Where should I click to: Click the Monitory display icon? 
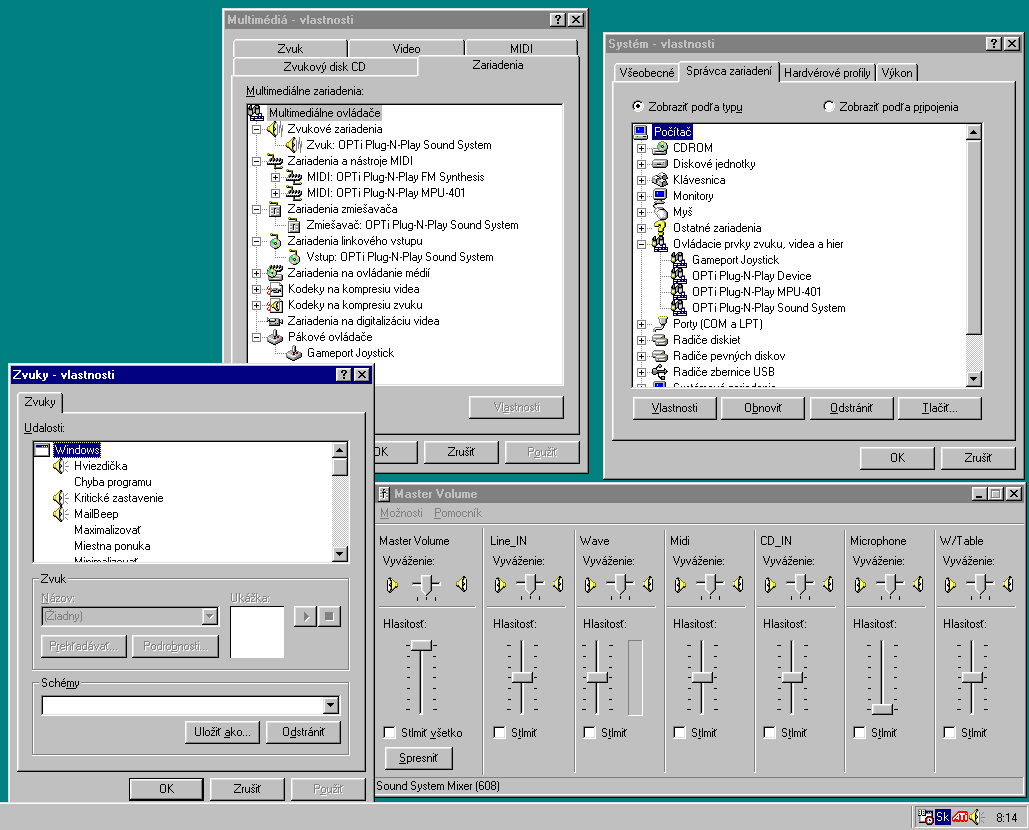(x=660, y=196)
